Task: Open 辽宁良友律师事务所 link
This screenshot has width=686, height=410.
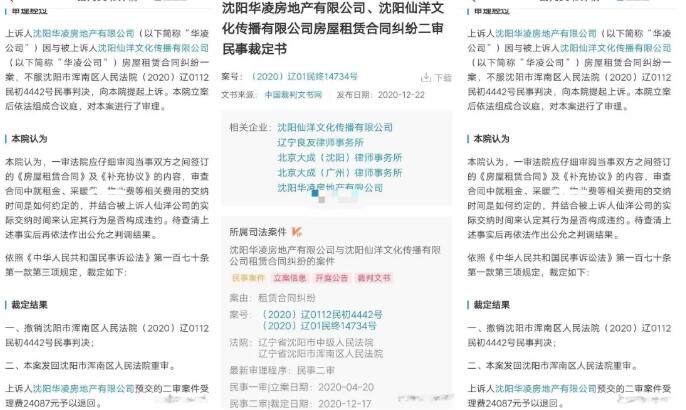Action: pyautogui.click(x=321, y=142)
